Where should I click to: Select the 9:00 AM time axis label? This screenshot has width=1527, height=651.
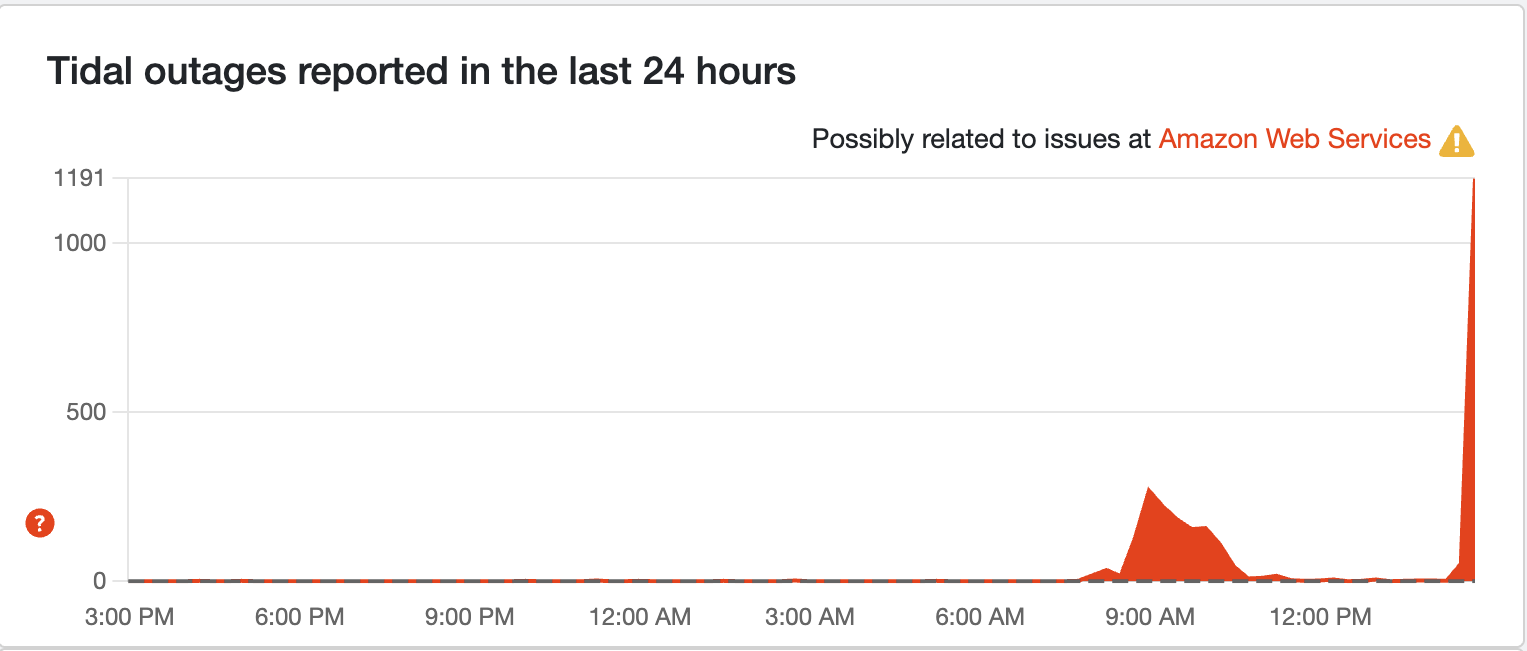[1151, 617]
